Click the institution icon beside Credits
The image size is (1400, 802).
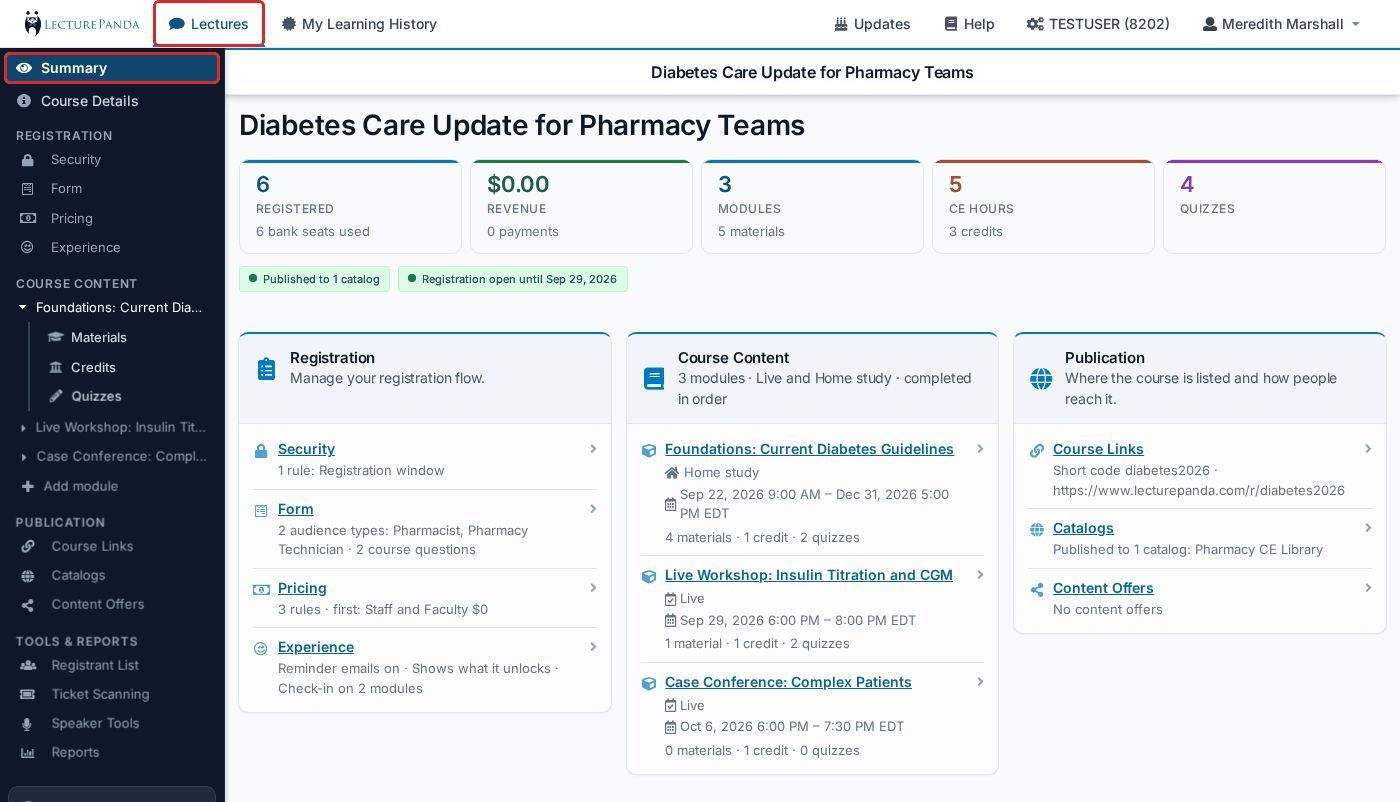[56, 368]
